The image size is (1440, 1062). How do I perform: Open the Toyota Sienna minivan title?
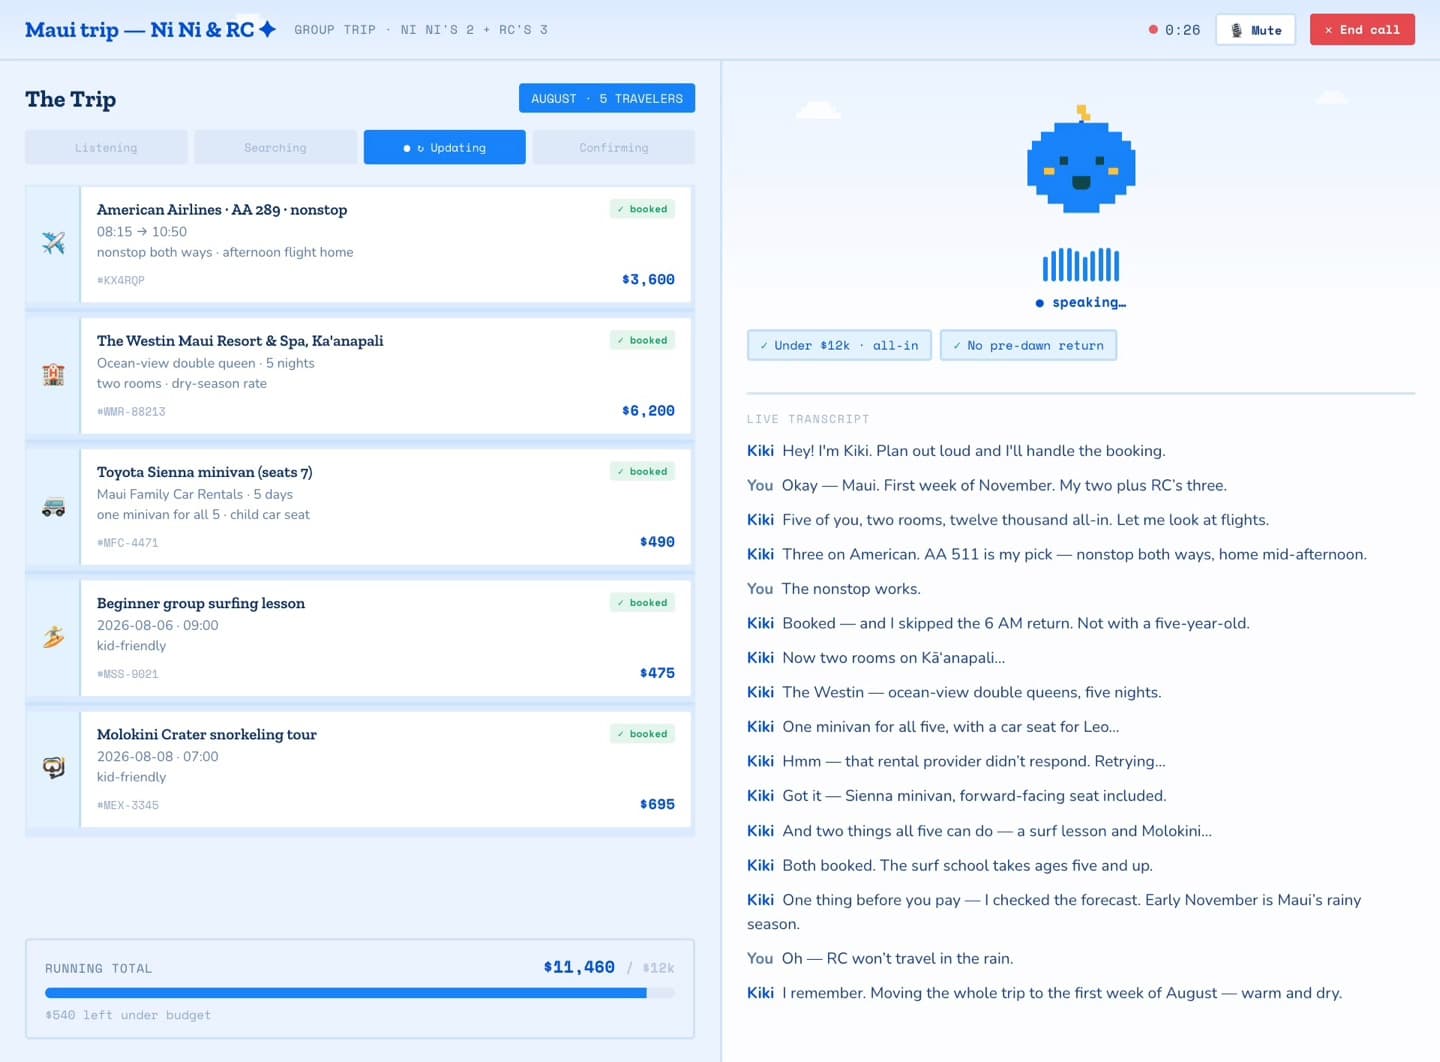(204, 472)
